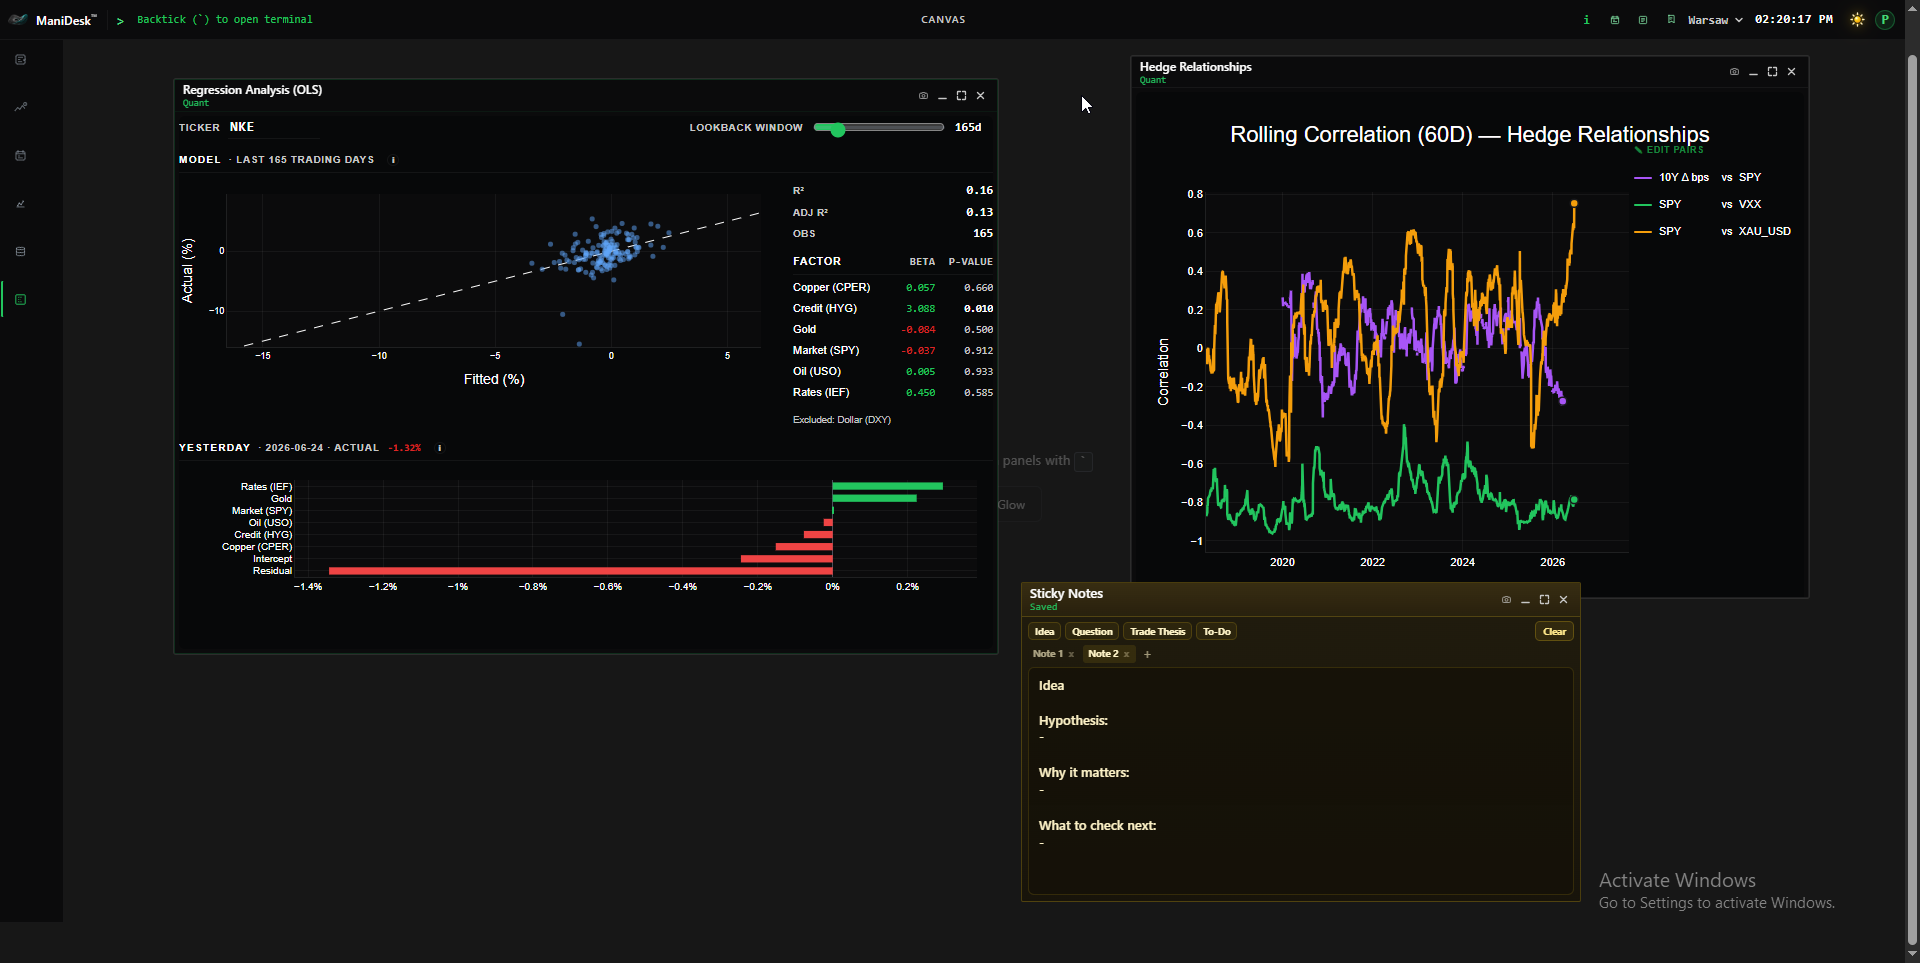Click the page scrollbar down arrow
1920x963 pixels.
[x=1912, y=956]
